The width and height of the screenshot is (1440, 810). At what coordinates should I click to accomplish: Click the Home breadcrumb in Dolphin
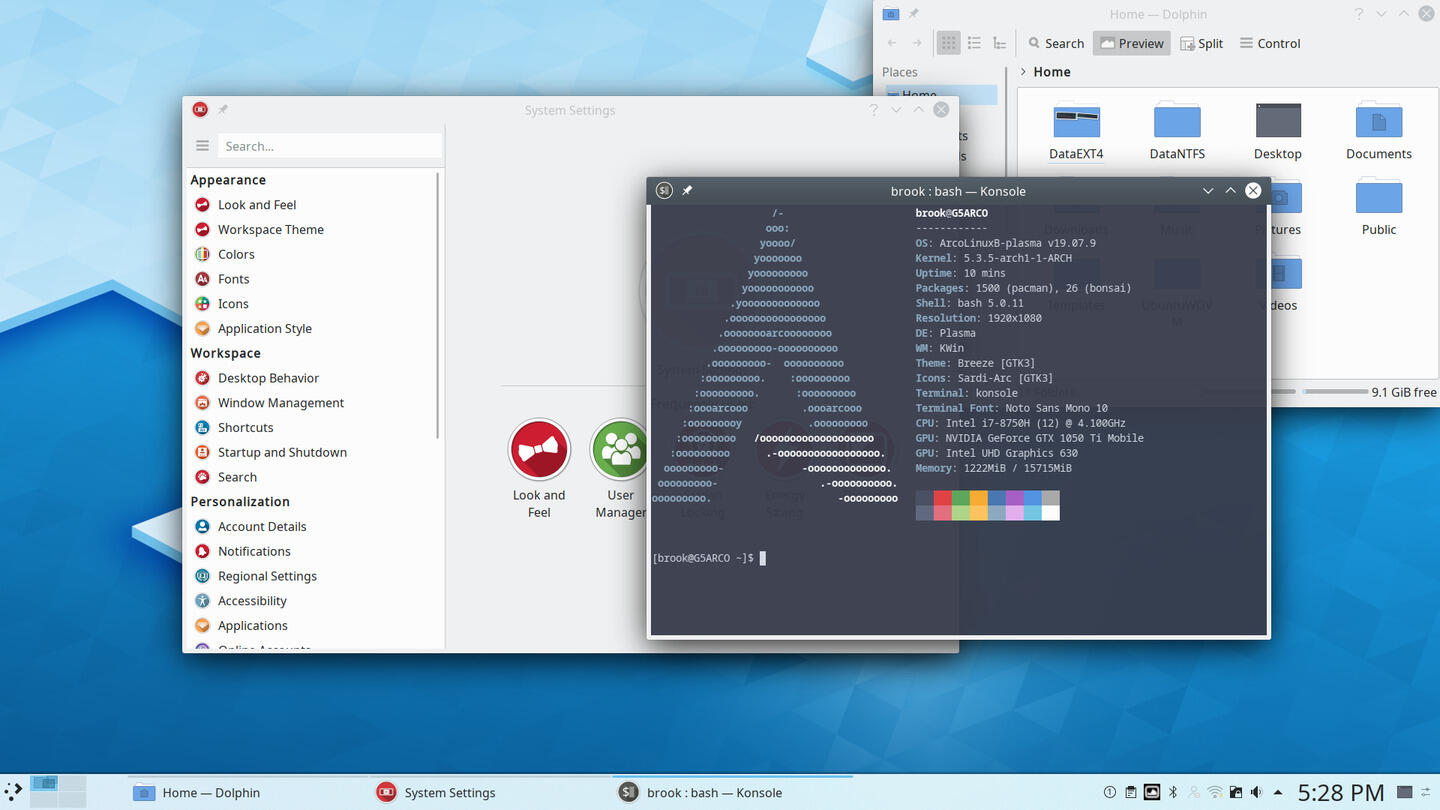(x=1052, y=72)
